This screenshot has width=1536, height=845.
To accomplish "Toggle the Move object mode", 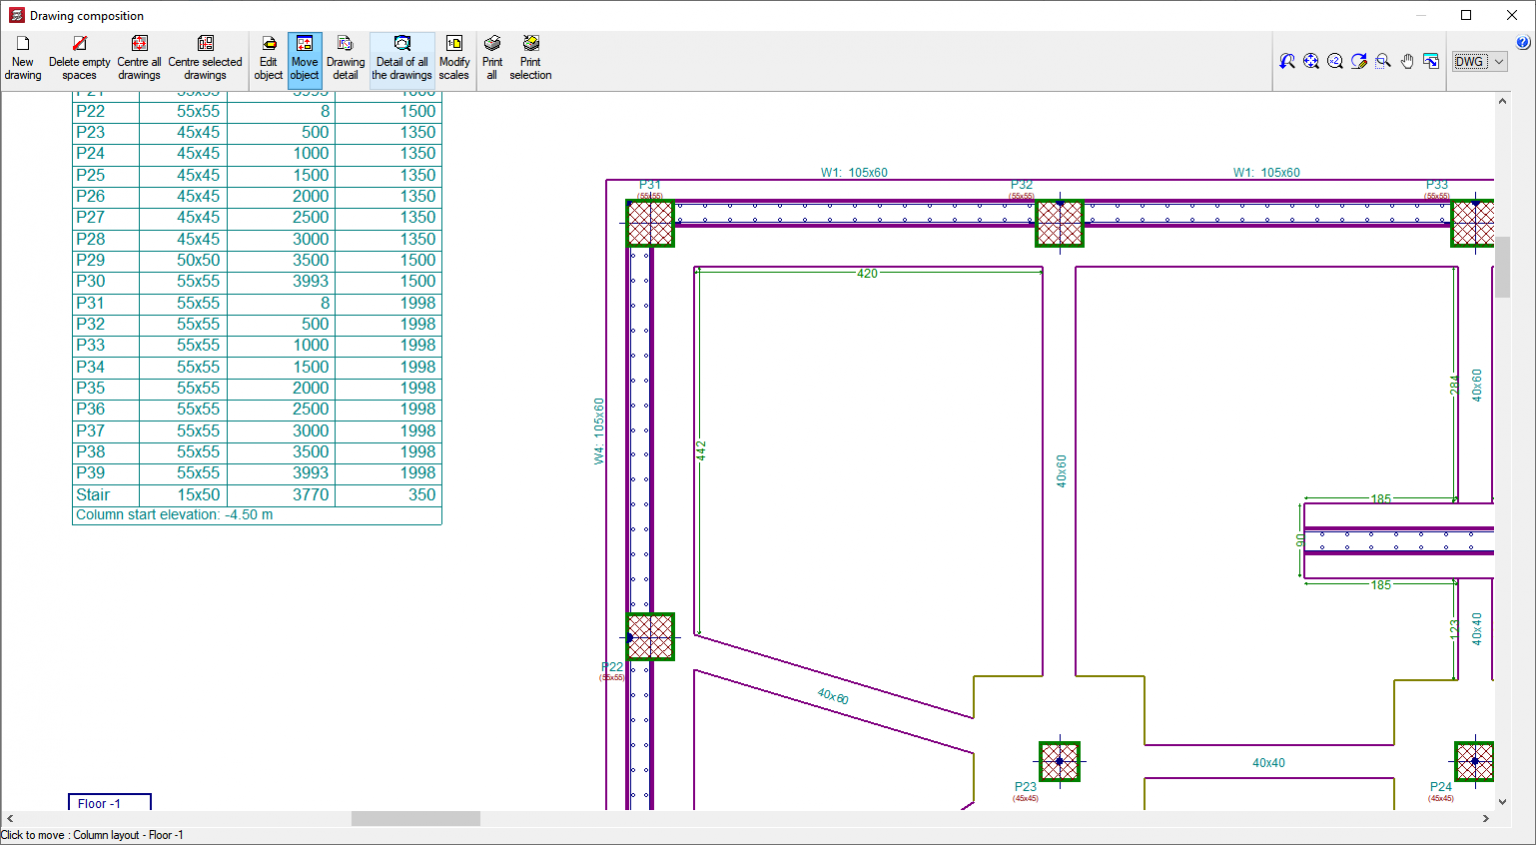I will click(x=305, y=59).
